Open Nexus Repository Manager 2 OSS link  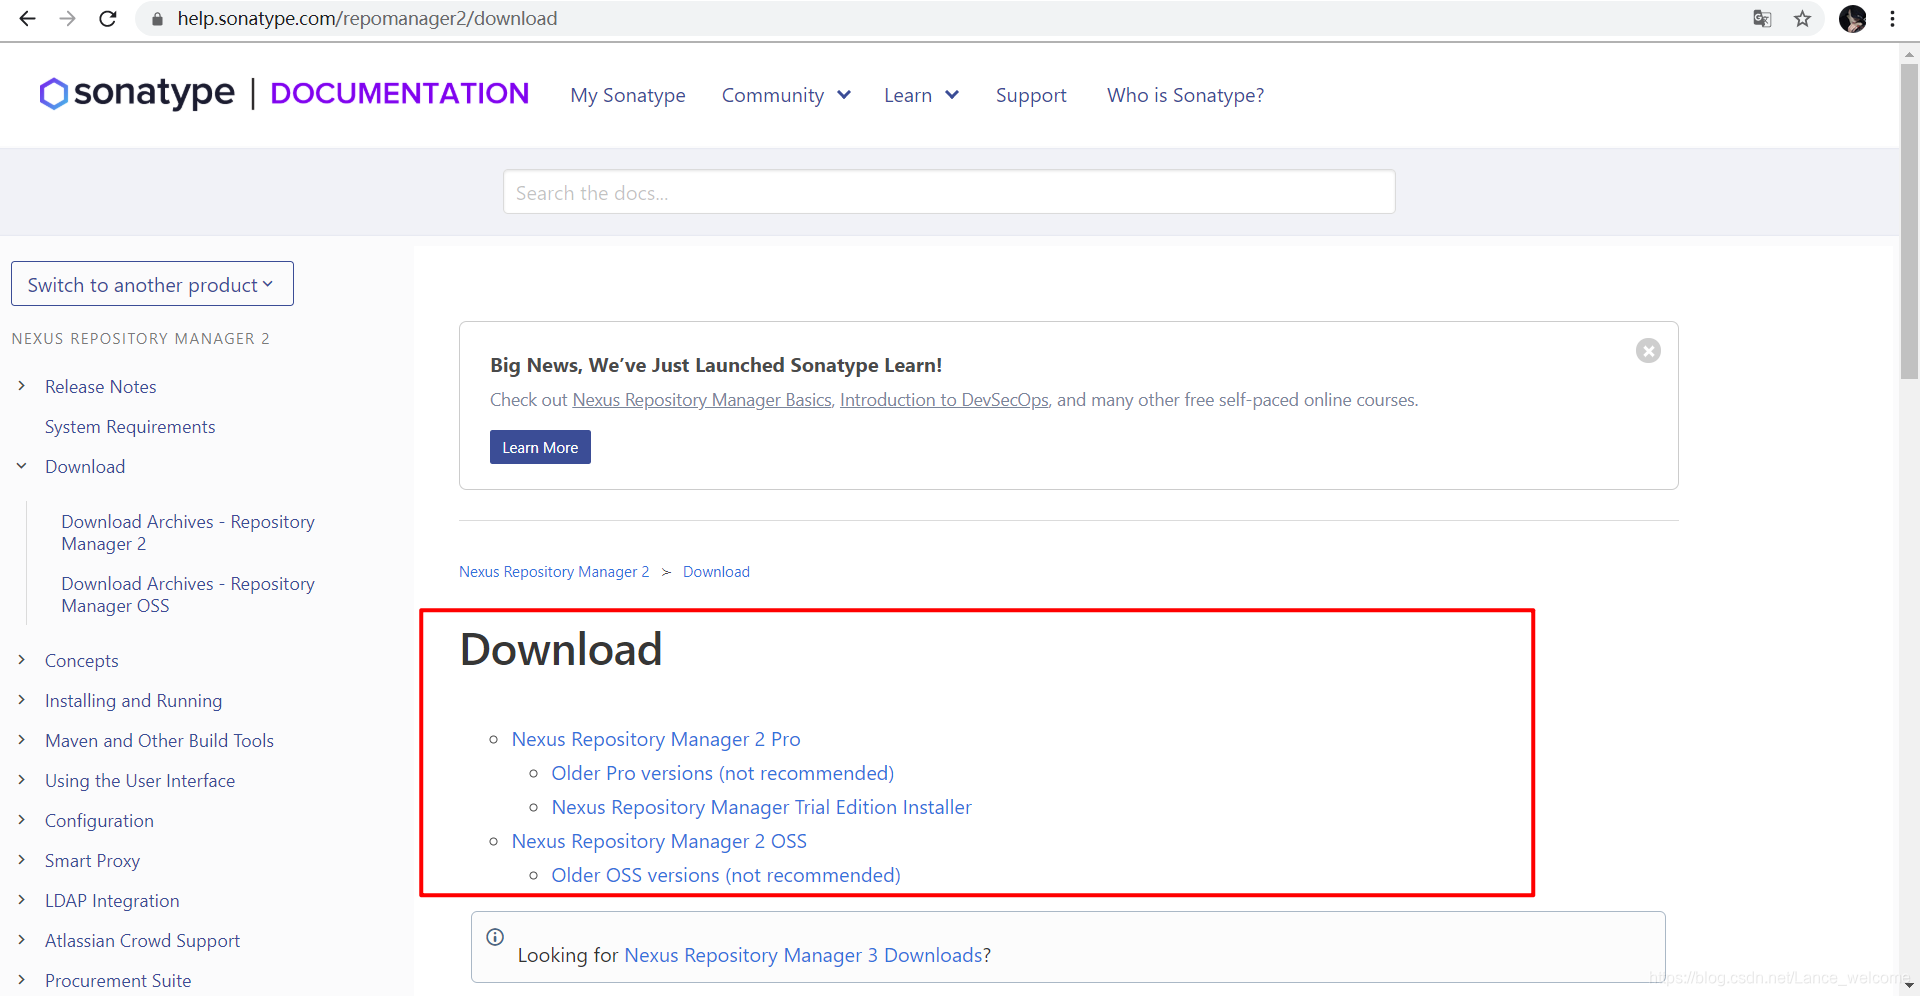(659, 841)
